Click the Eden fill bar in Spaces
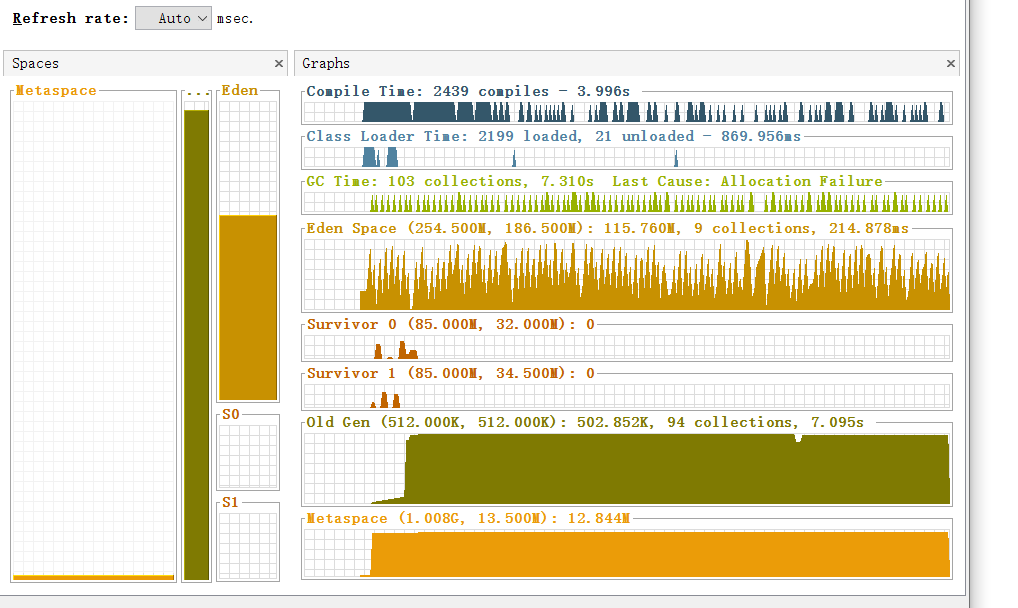This screenshot has height=608, width=1018. click(x=248, y=307)
